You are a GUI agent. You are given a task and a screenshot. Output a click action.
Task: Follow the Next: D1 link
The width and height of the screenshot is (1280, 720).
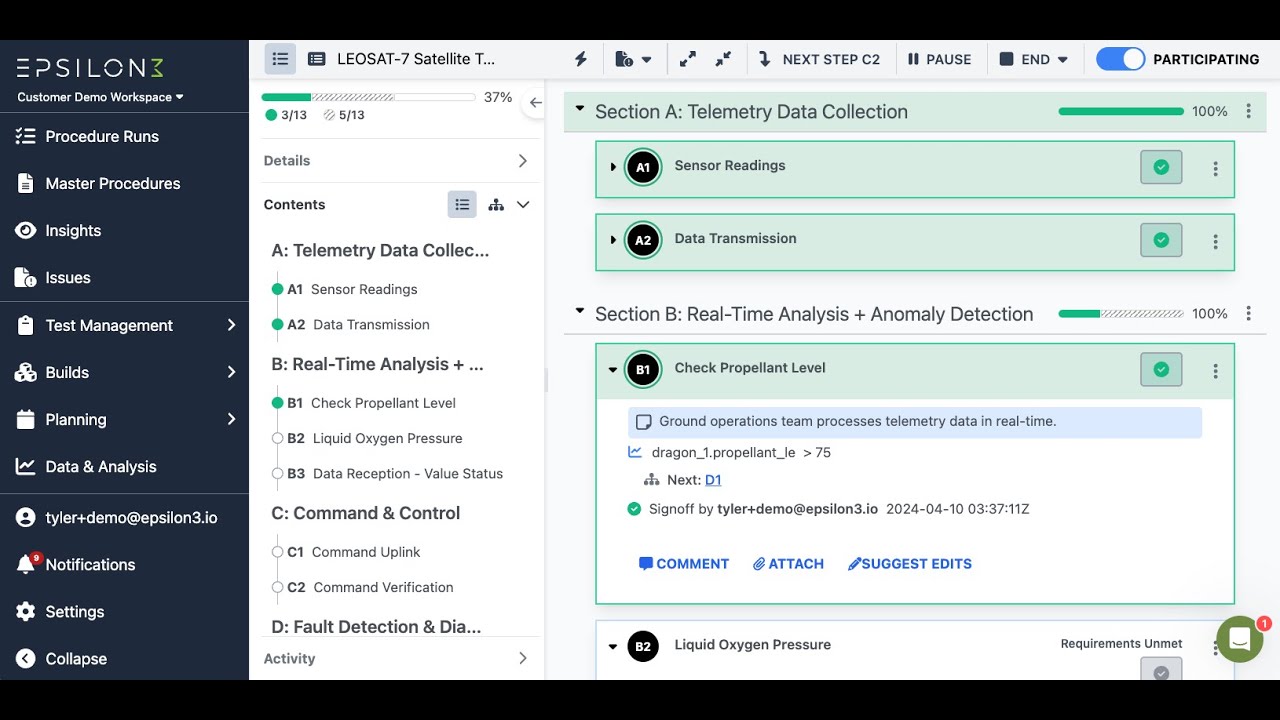(x=713, y=480)
